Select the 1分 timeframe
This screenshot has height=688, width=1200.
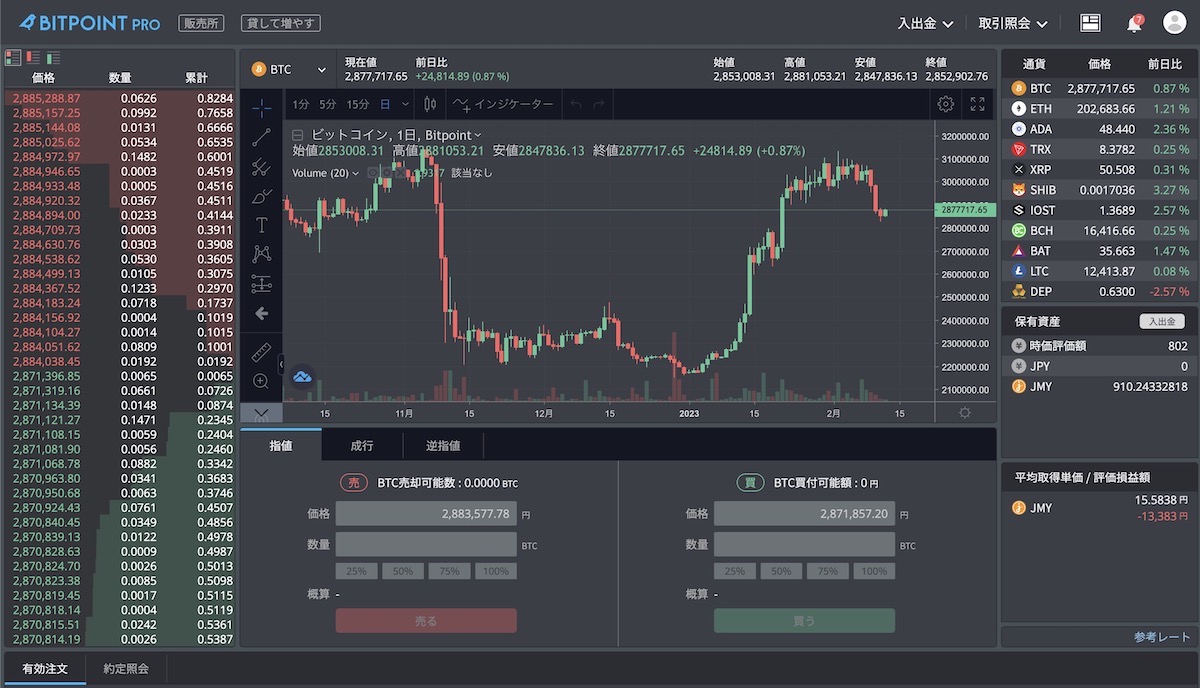[301, 104]
